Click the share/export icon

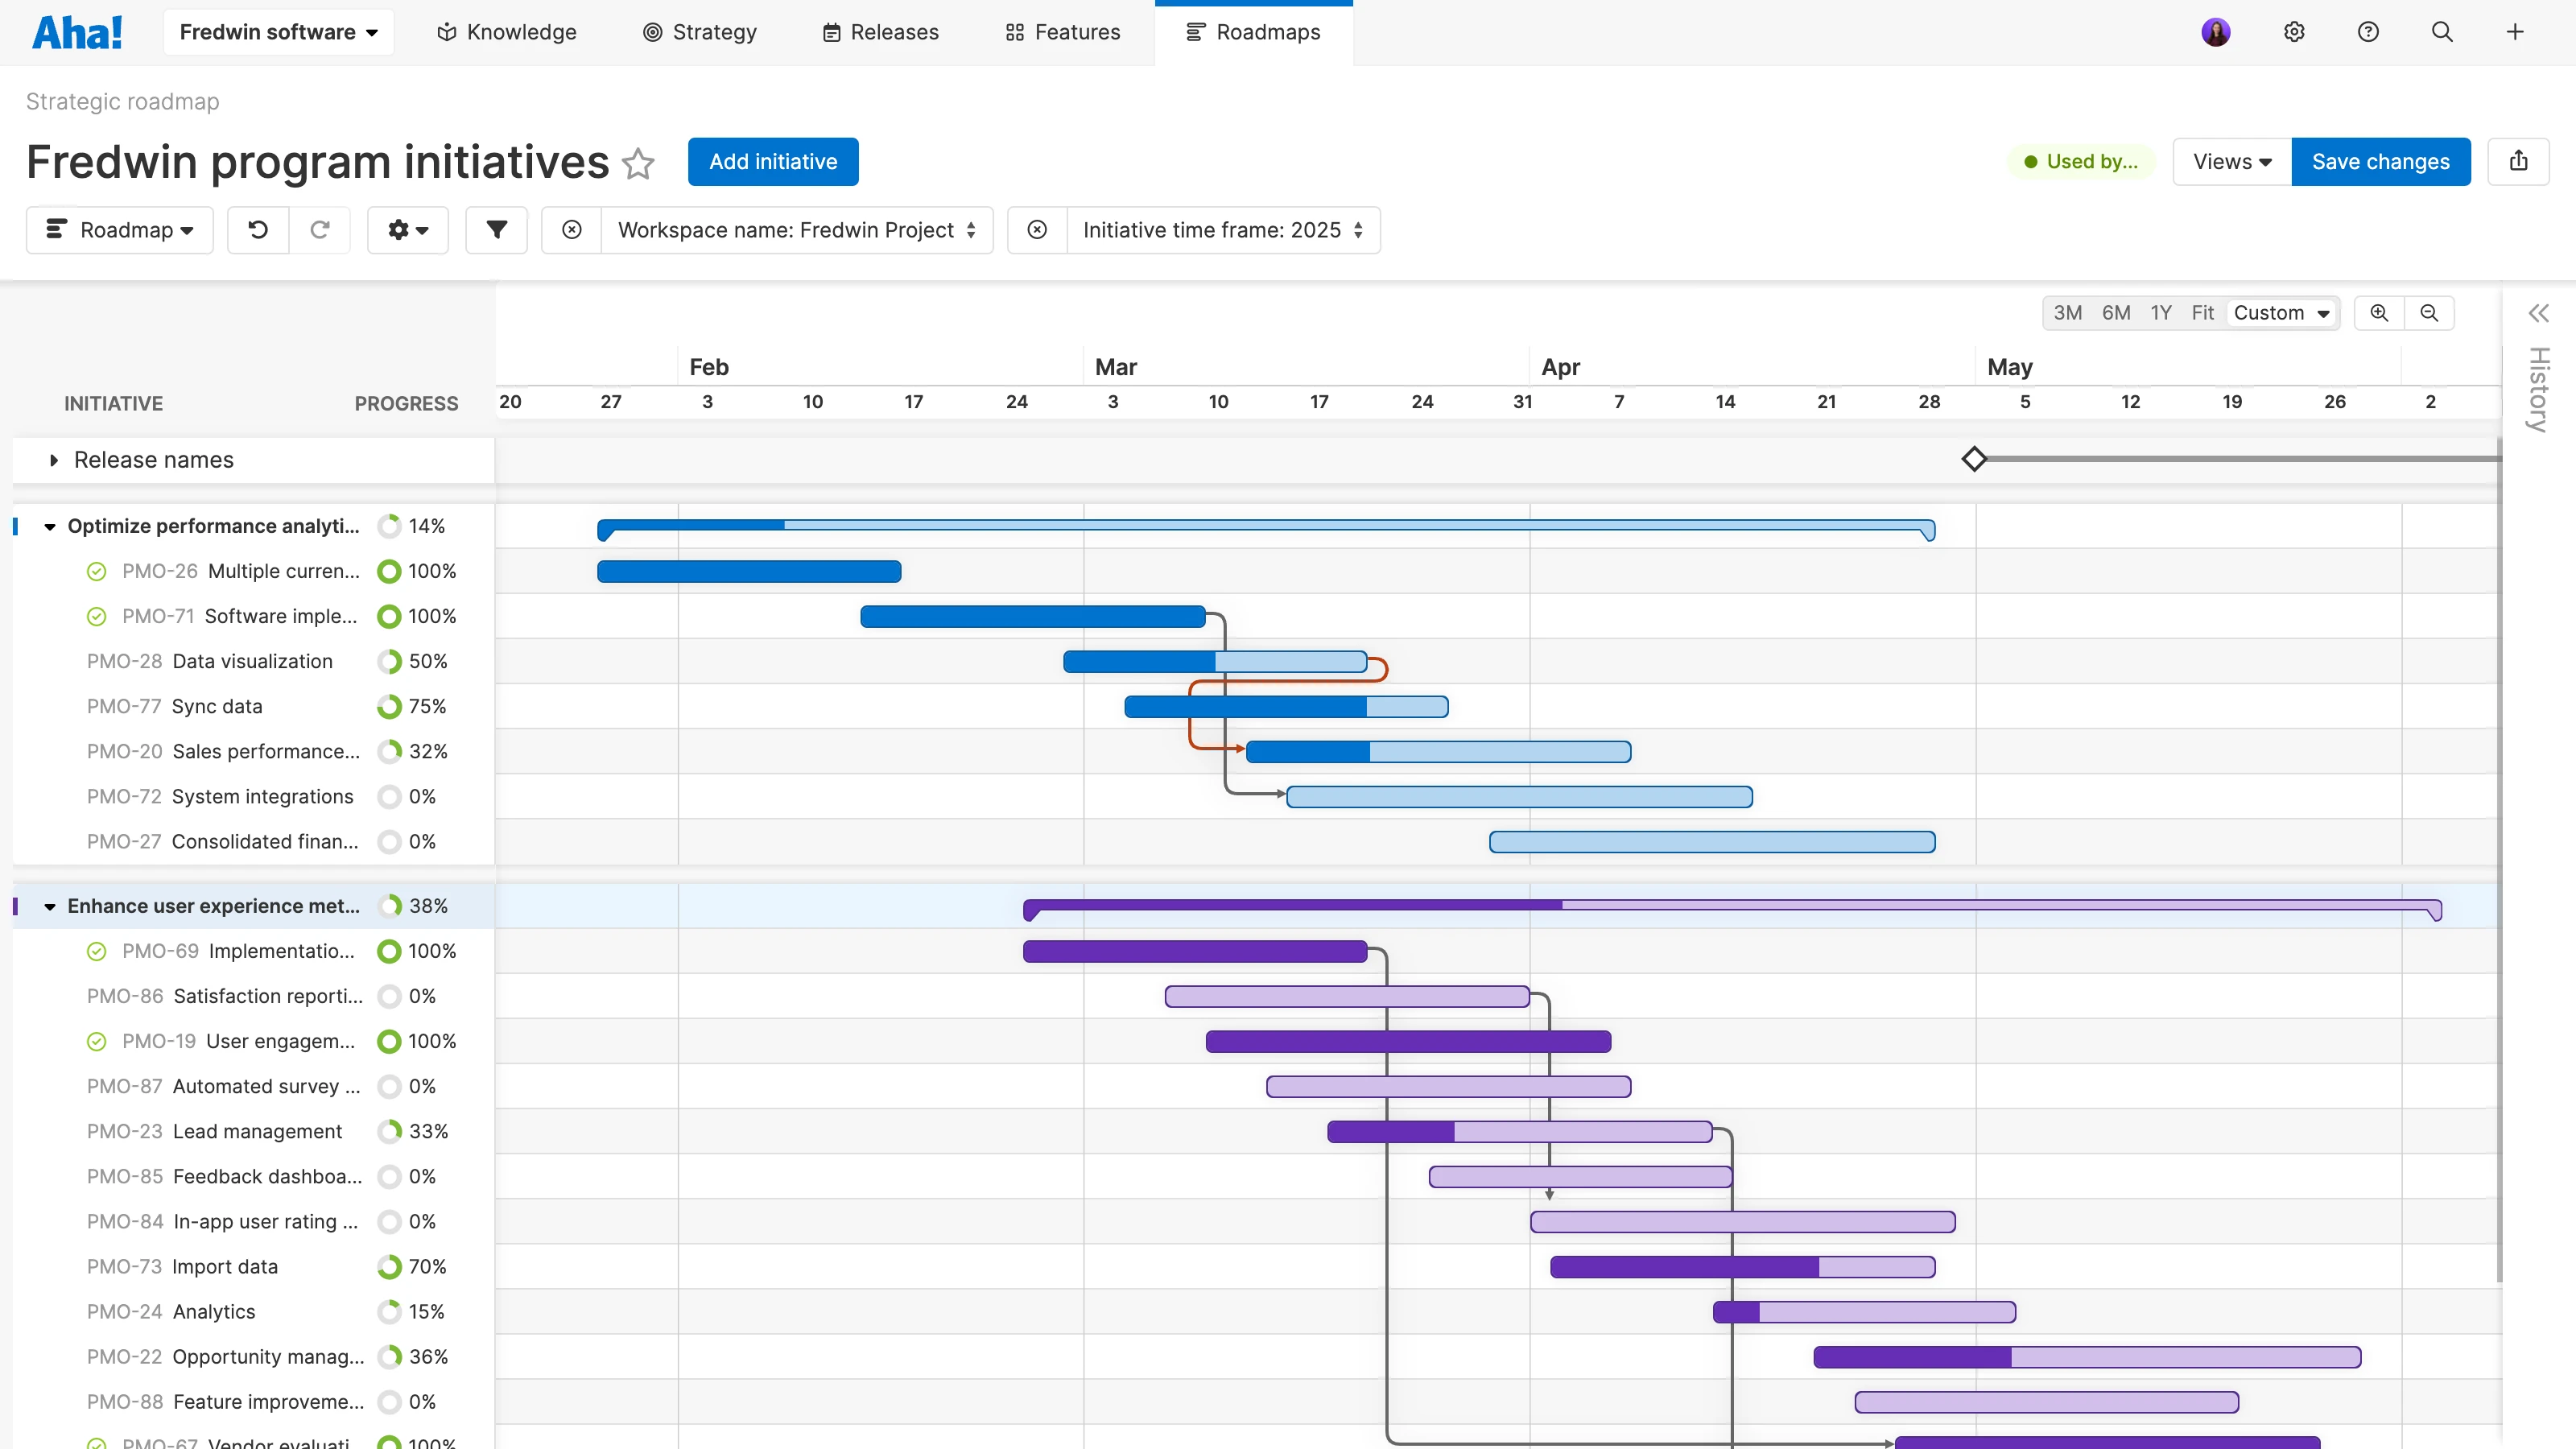pyautogui.click(x=2519, y=161)
